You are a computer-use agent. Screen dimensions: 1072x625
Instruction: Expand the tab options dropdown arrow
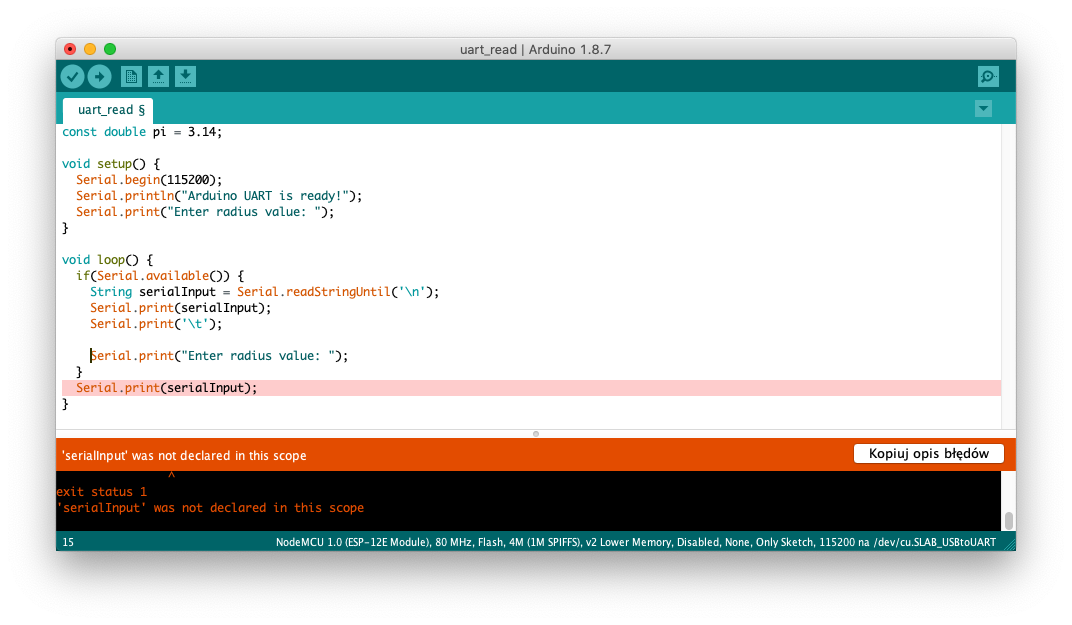click(x=983, y=109)
